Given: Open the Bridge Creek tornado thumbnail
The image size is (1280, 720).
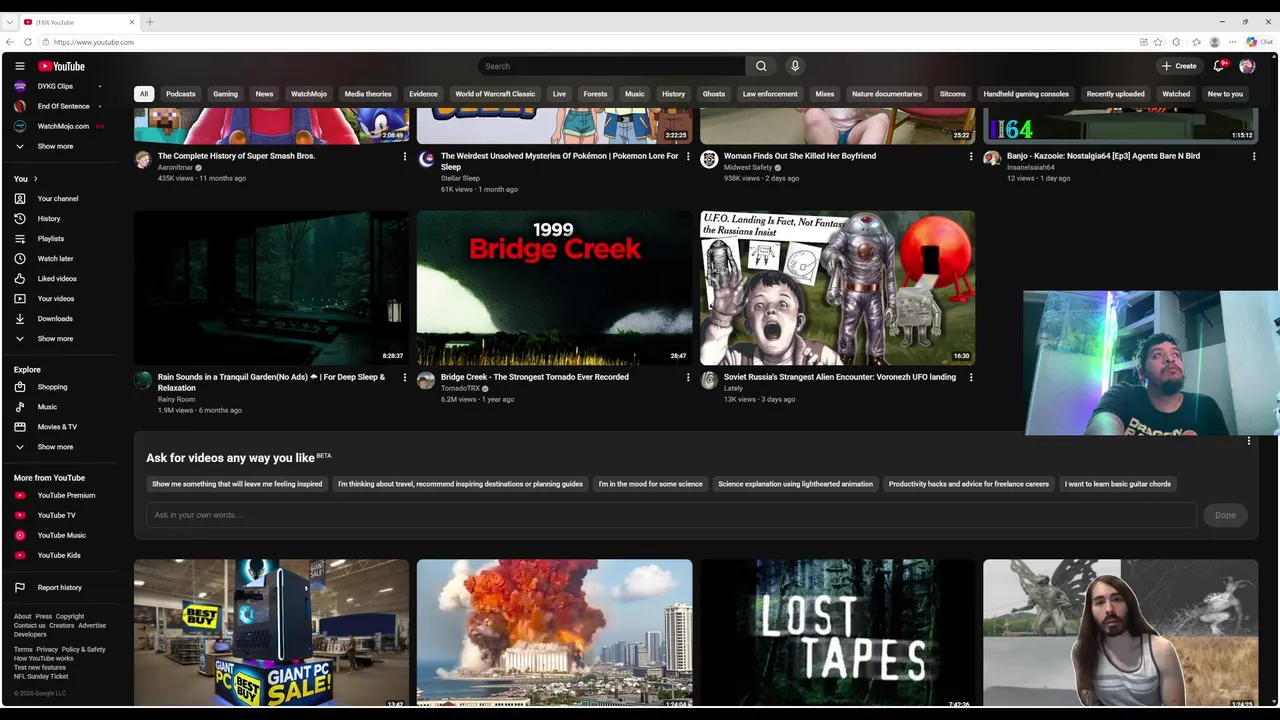Looking at the screenshot, I should (x=554, y=287).
